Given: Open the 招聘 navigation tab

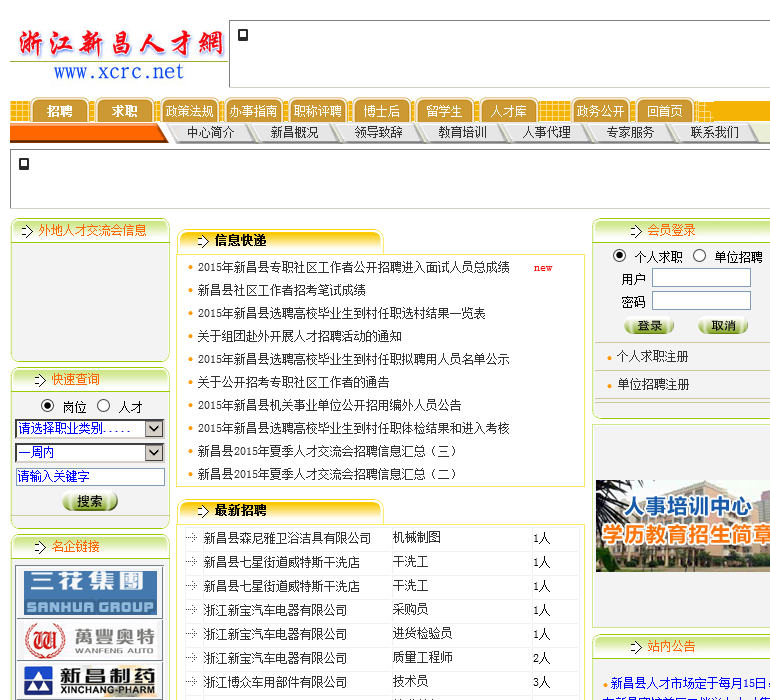Looking at the screenshot, I should pyautogui.click(x=60, y=111).
